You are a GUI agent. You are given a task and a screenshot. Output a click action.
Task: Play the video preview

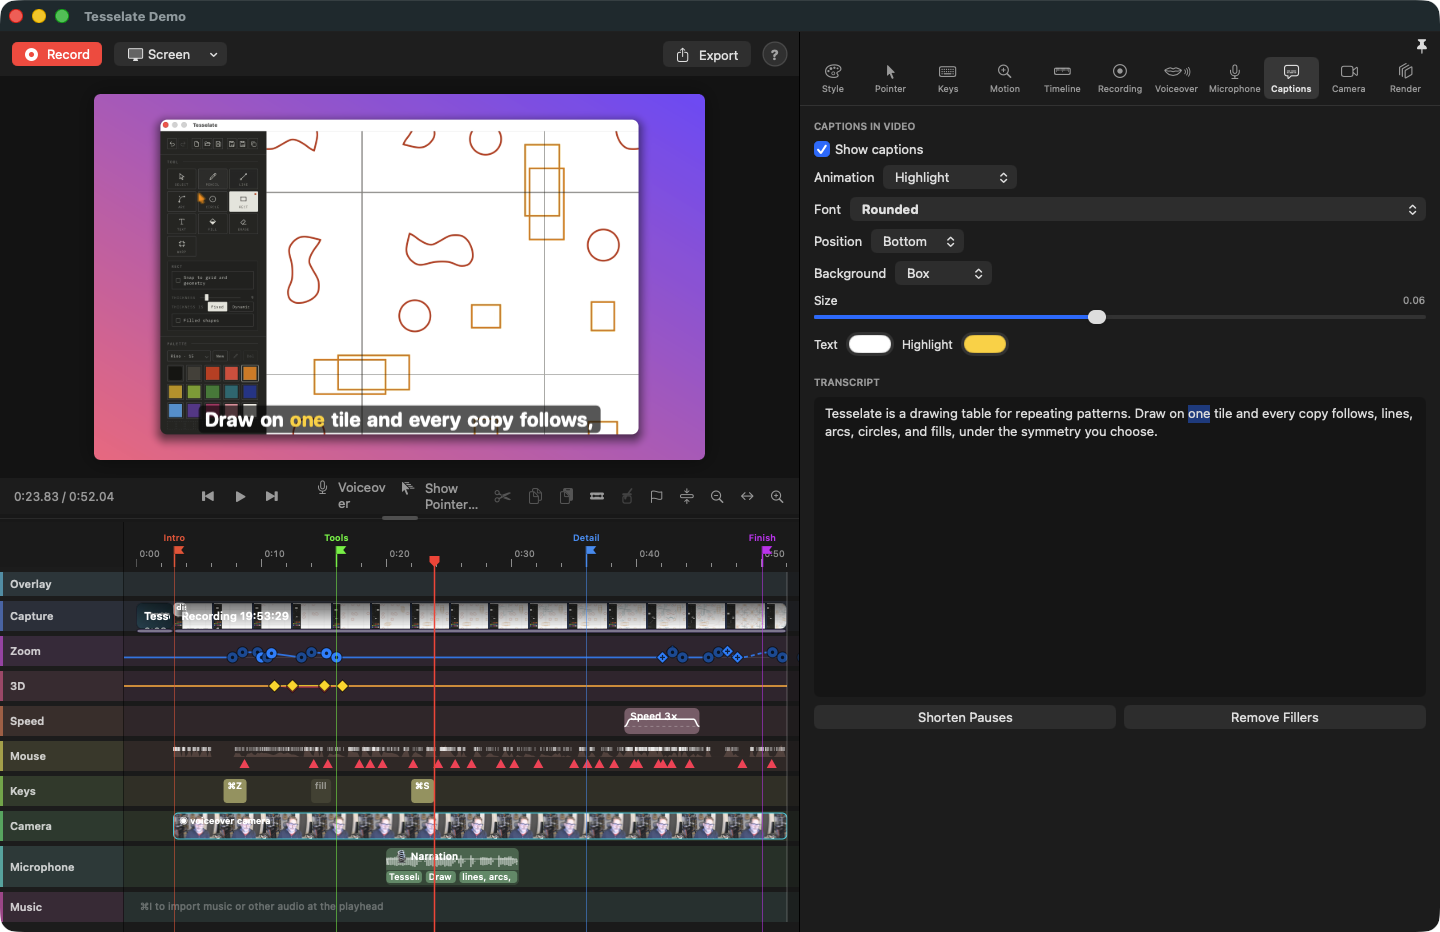[240, 496]
